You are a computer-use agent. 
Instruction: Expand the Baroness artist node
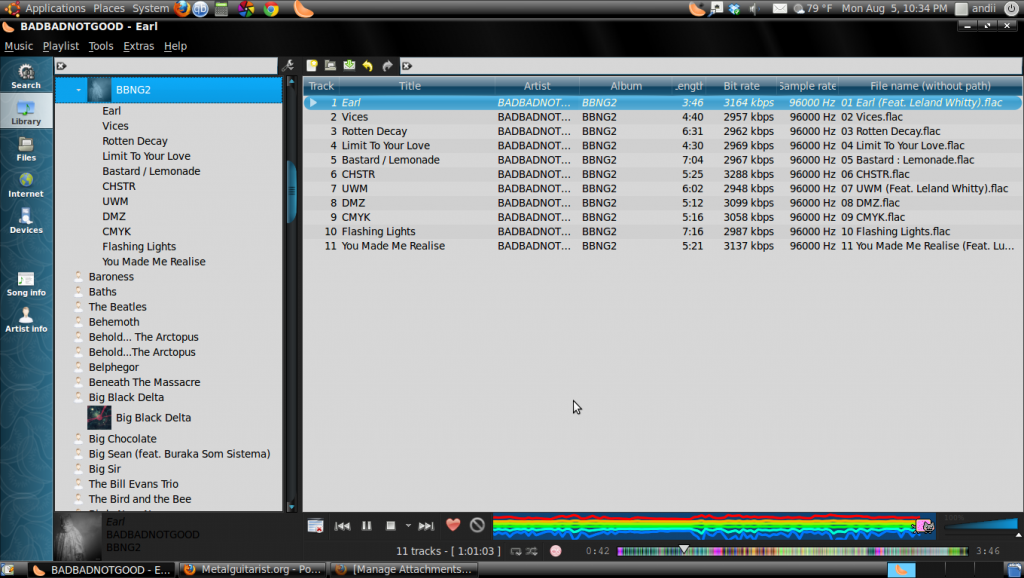pos(78,276)
